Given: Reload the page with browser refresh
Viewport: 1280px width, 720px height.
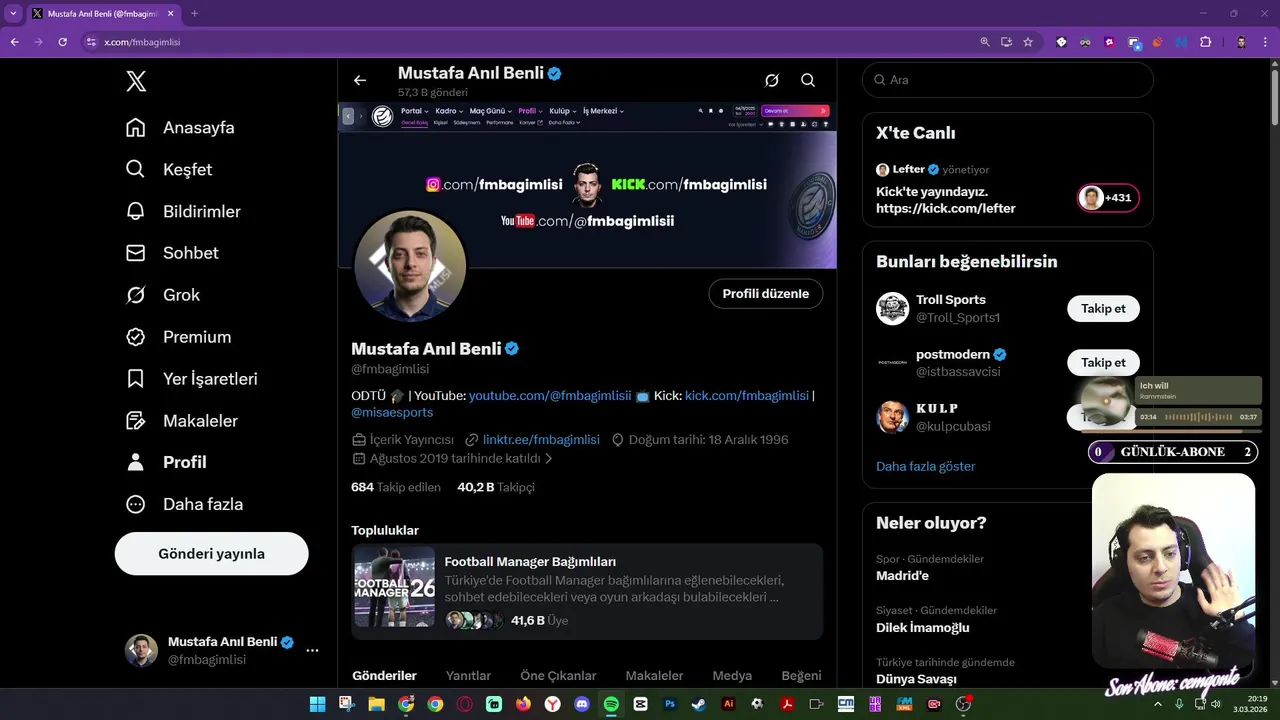Looking at the screenshot, I should [x=62, y=42].
